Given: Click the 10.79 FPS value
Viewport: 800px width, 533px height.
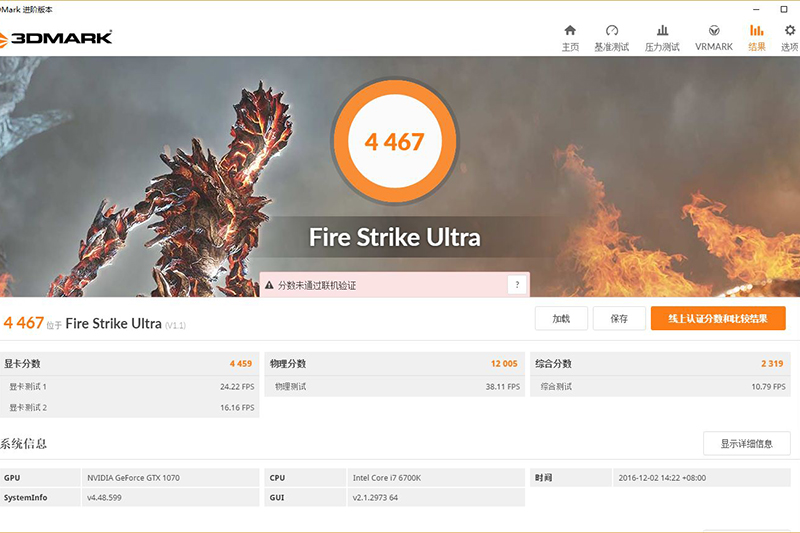Looking at the screenshot, I should [x=768, y=387].
